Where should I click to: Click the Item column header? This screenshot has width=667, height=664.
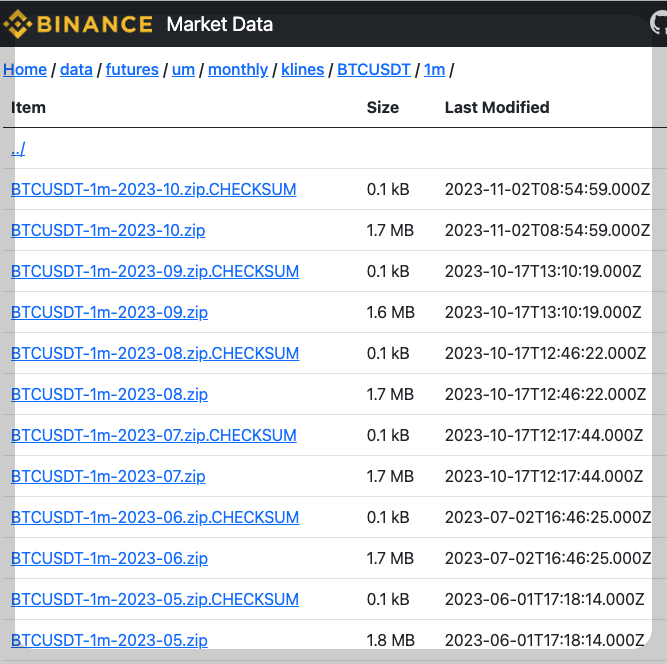(28, 108)
